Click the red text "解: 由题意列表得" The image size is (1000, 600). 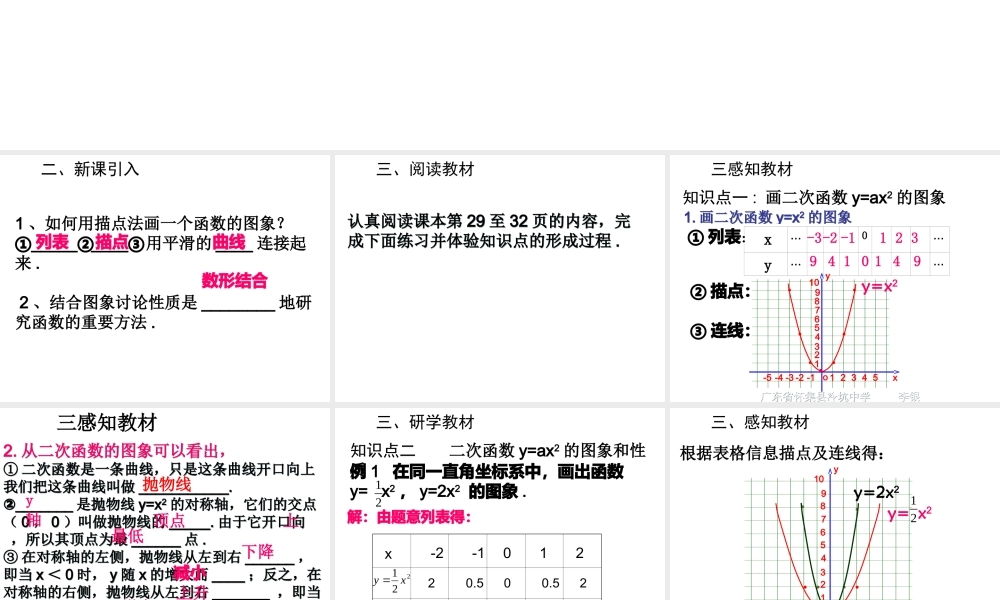(408, 517)
